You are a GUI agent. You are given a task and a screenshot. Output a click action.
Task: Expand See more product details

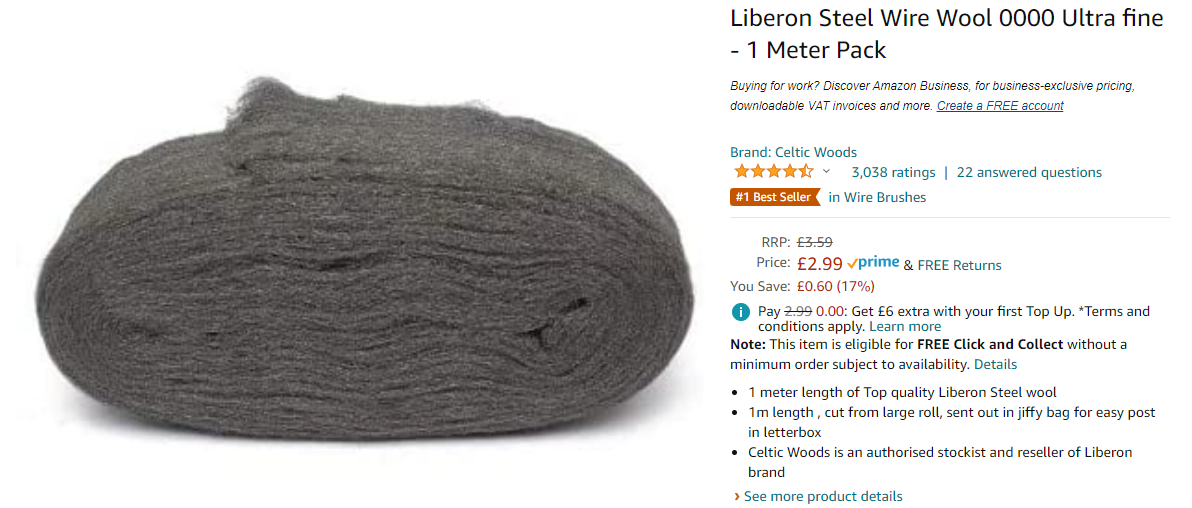tap(822, 496)
